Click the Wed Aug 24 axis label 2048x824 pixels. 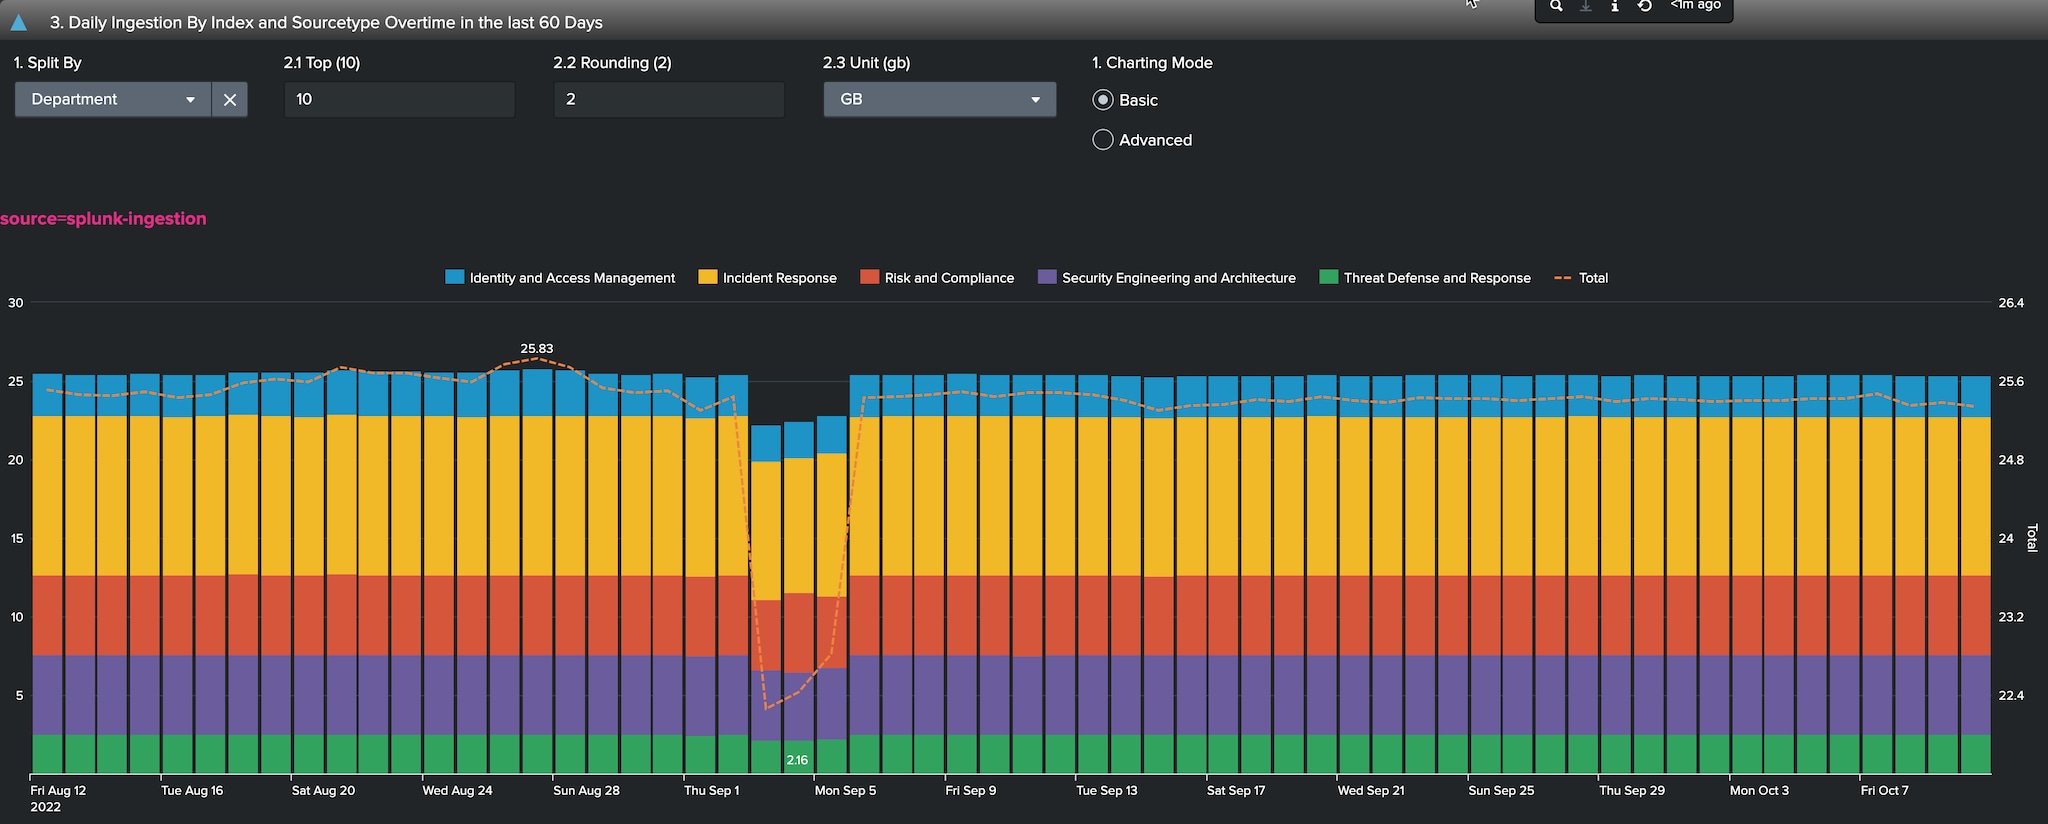[x=457, y=790]
